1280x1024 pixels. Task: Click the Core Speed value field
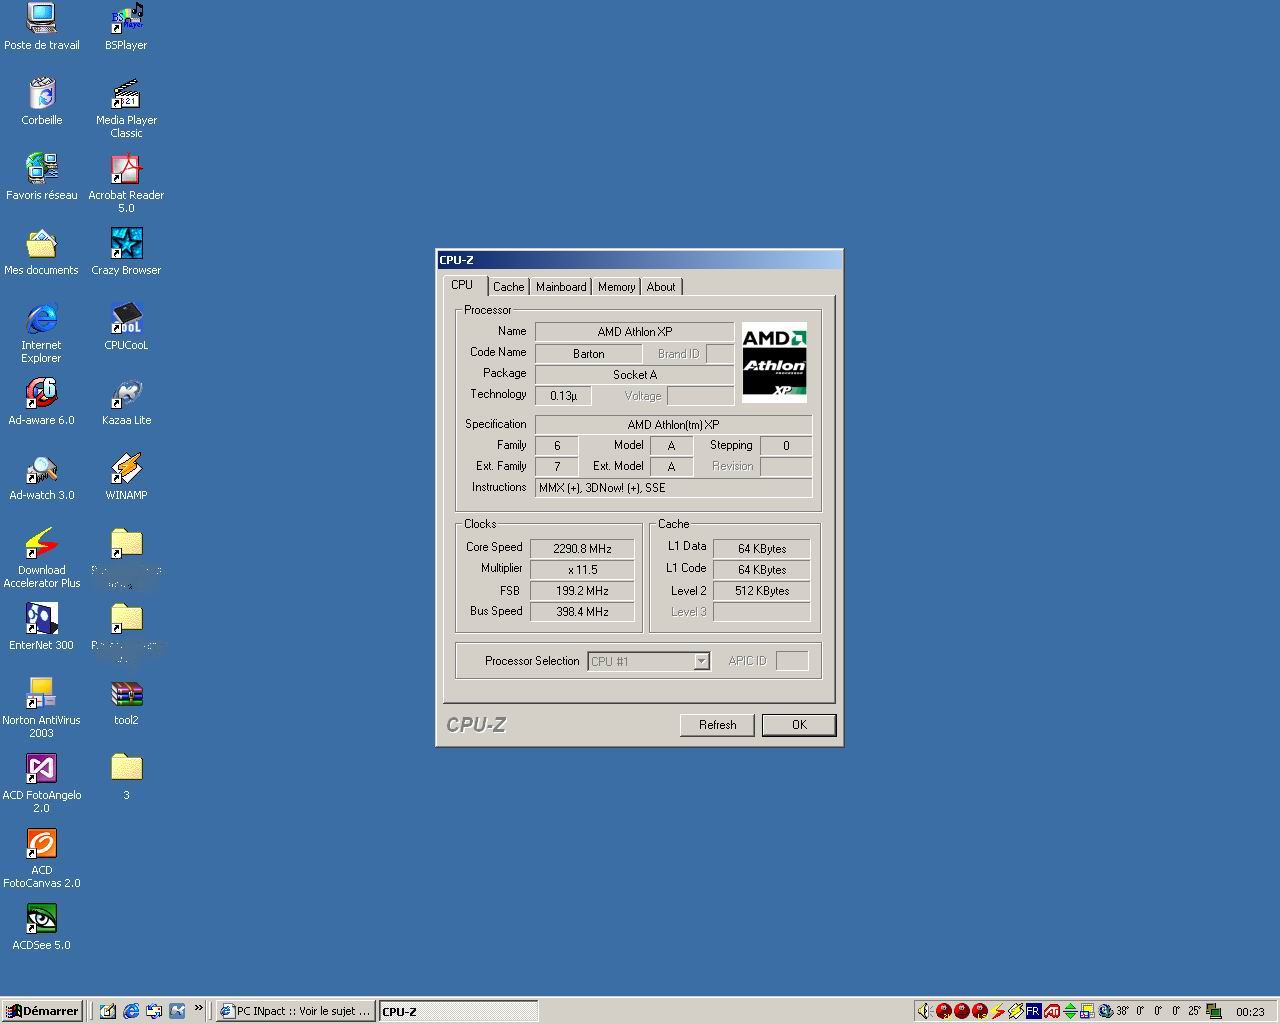pyautogui.click(x=582, y=549)
